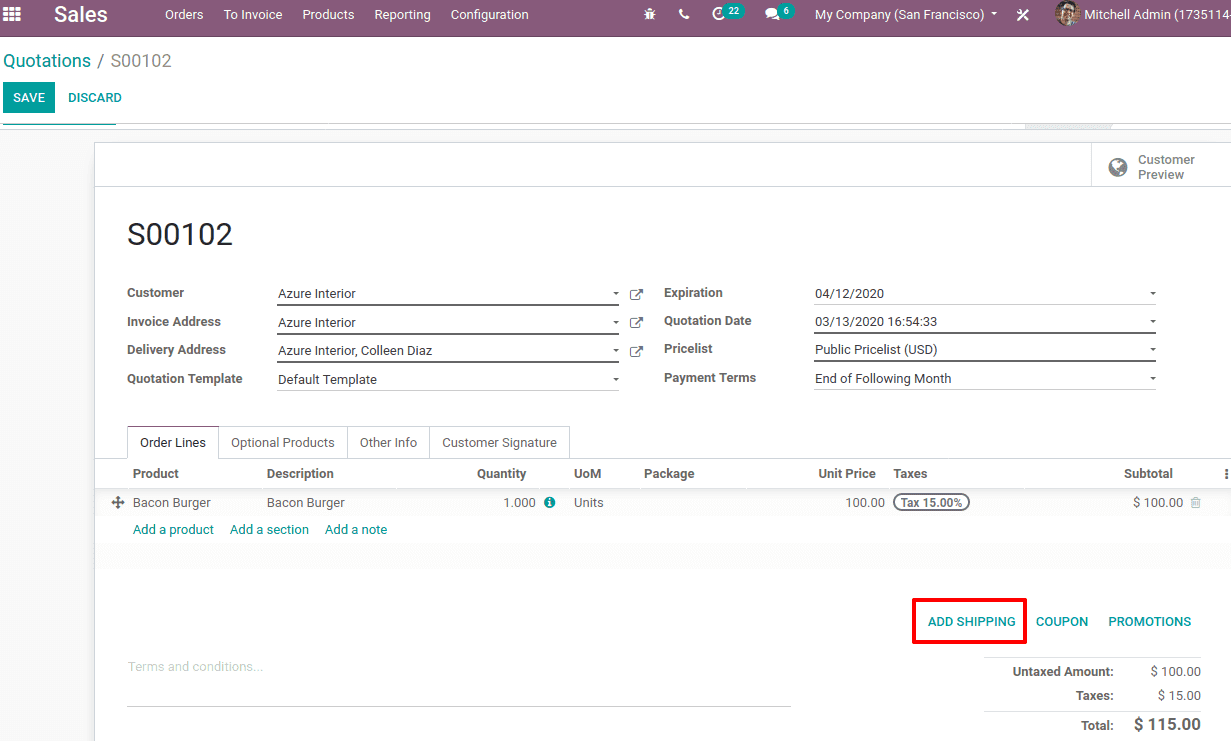Click the COUPON button
The image size is (1231, 741).
(x=1062, y=621)
